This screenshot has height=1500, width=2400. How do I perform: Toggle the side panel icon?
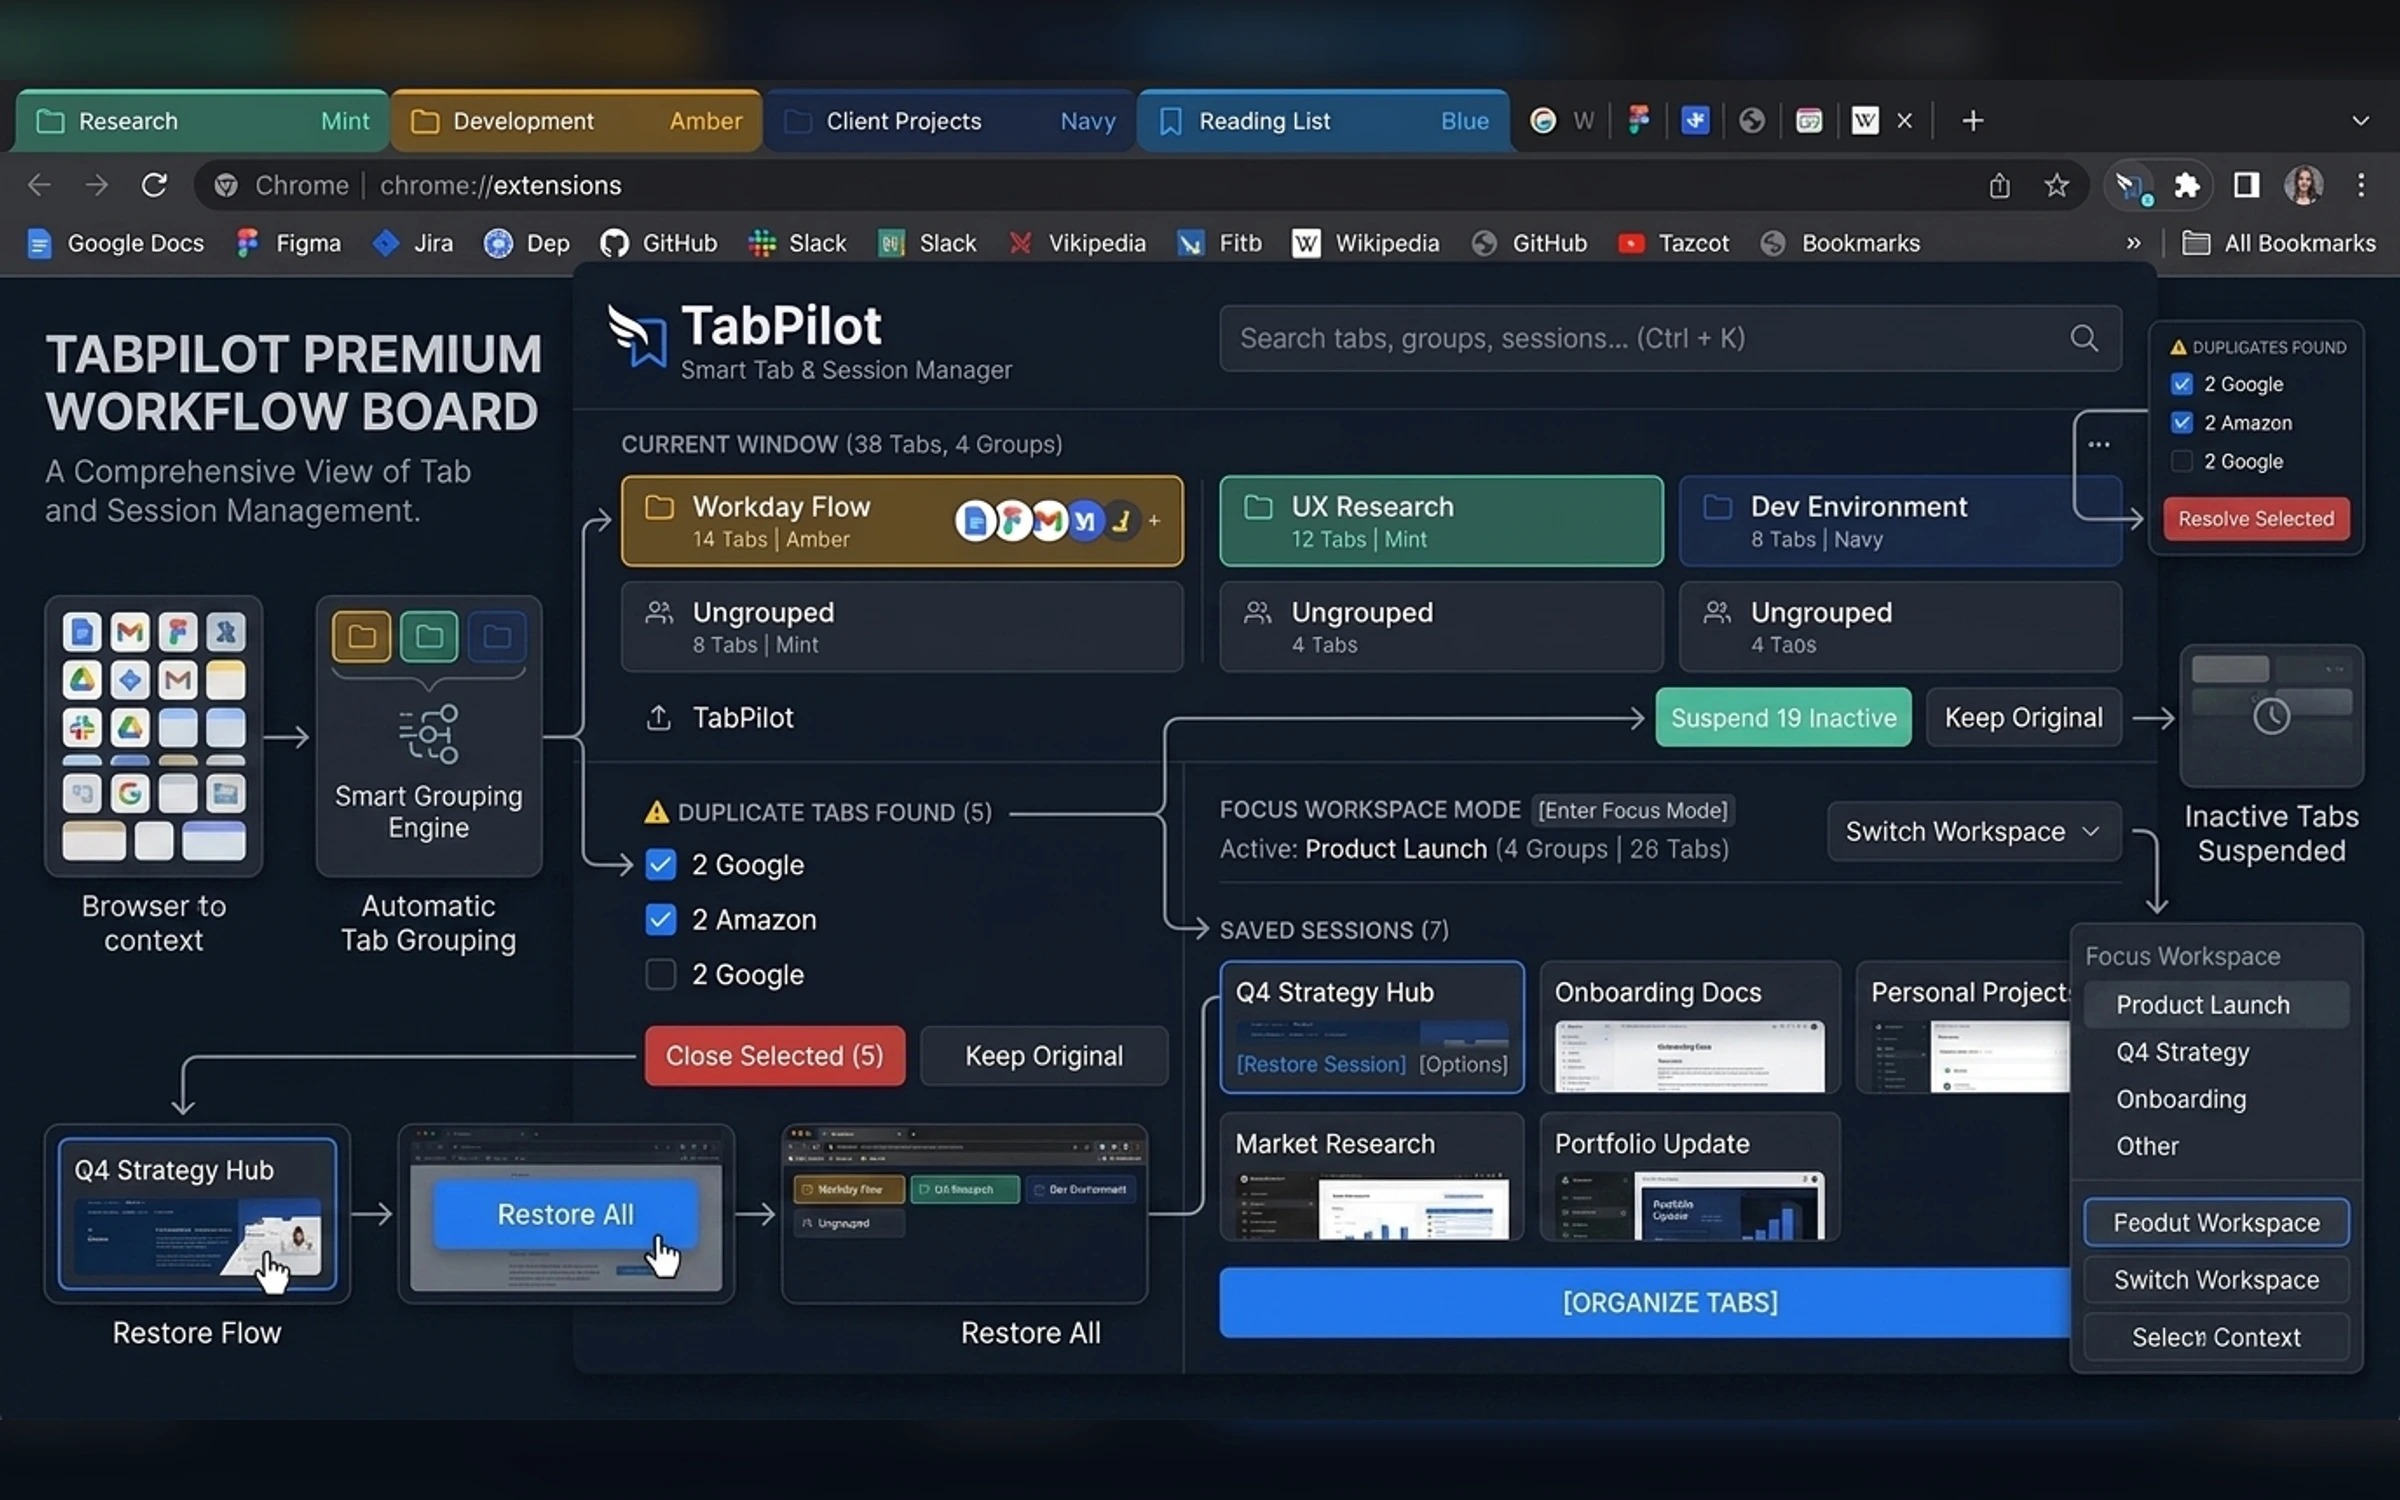(x=2246, y=185)
